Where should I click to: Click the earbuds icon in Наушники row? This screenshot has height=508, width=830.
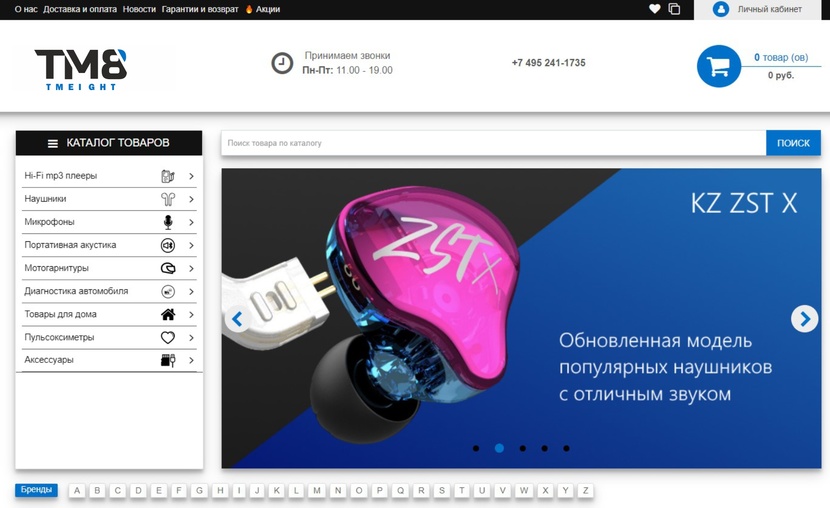coord(168,199)
